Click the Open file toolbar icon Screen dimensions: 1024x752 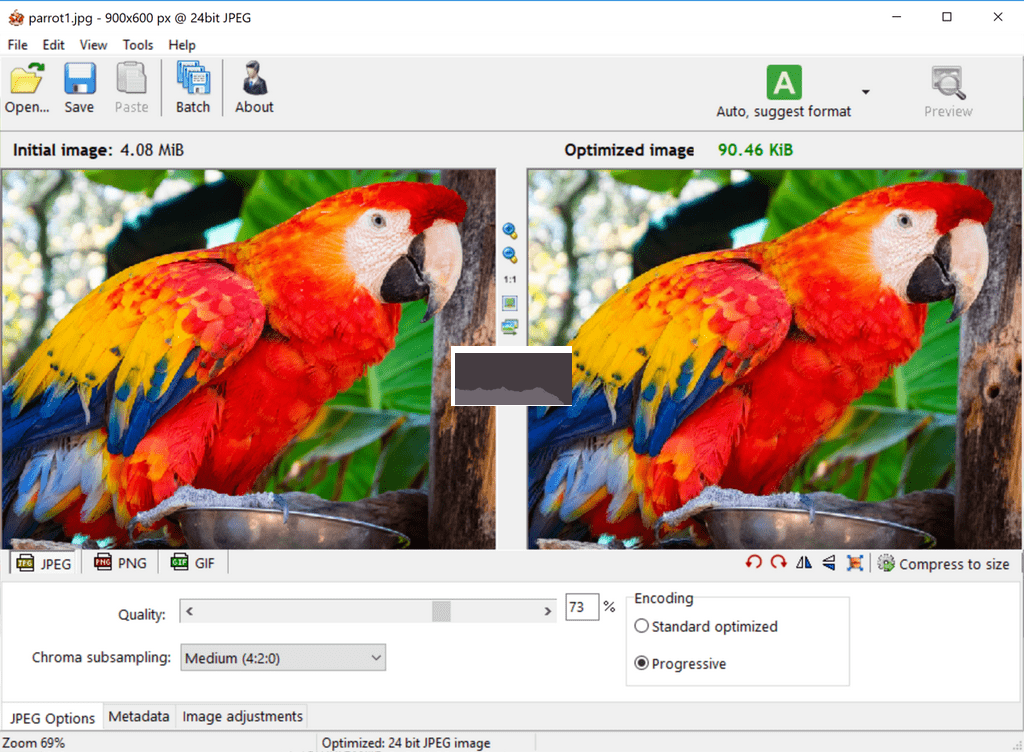(27, 88)
